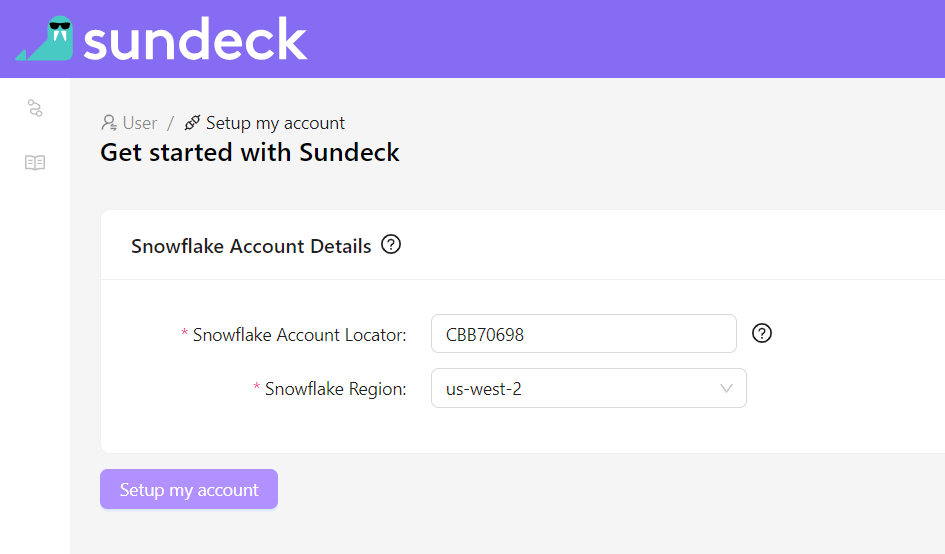
Task: Show help beside Account Locator field
Action: pos(762,333)
